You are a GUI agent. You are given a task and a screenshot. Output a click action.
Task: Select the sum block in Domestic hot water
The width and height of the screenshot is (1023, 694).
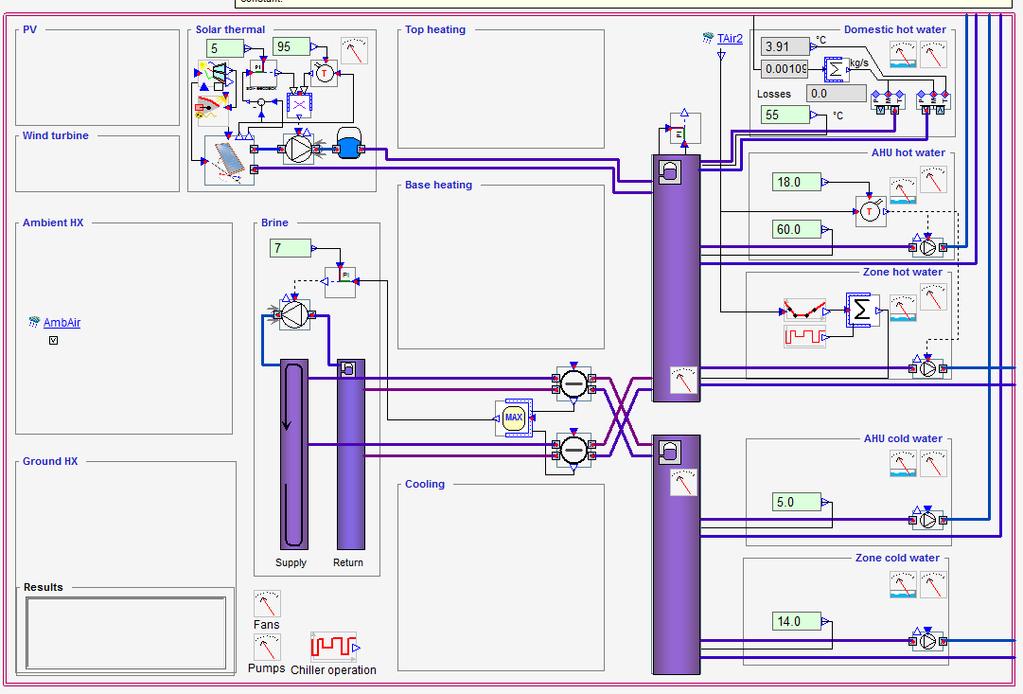(836, 69)
